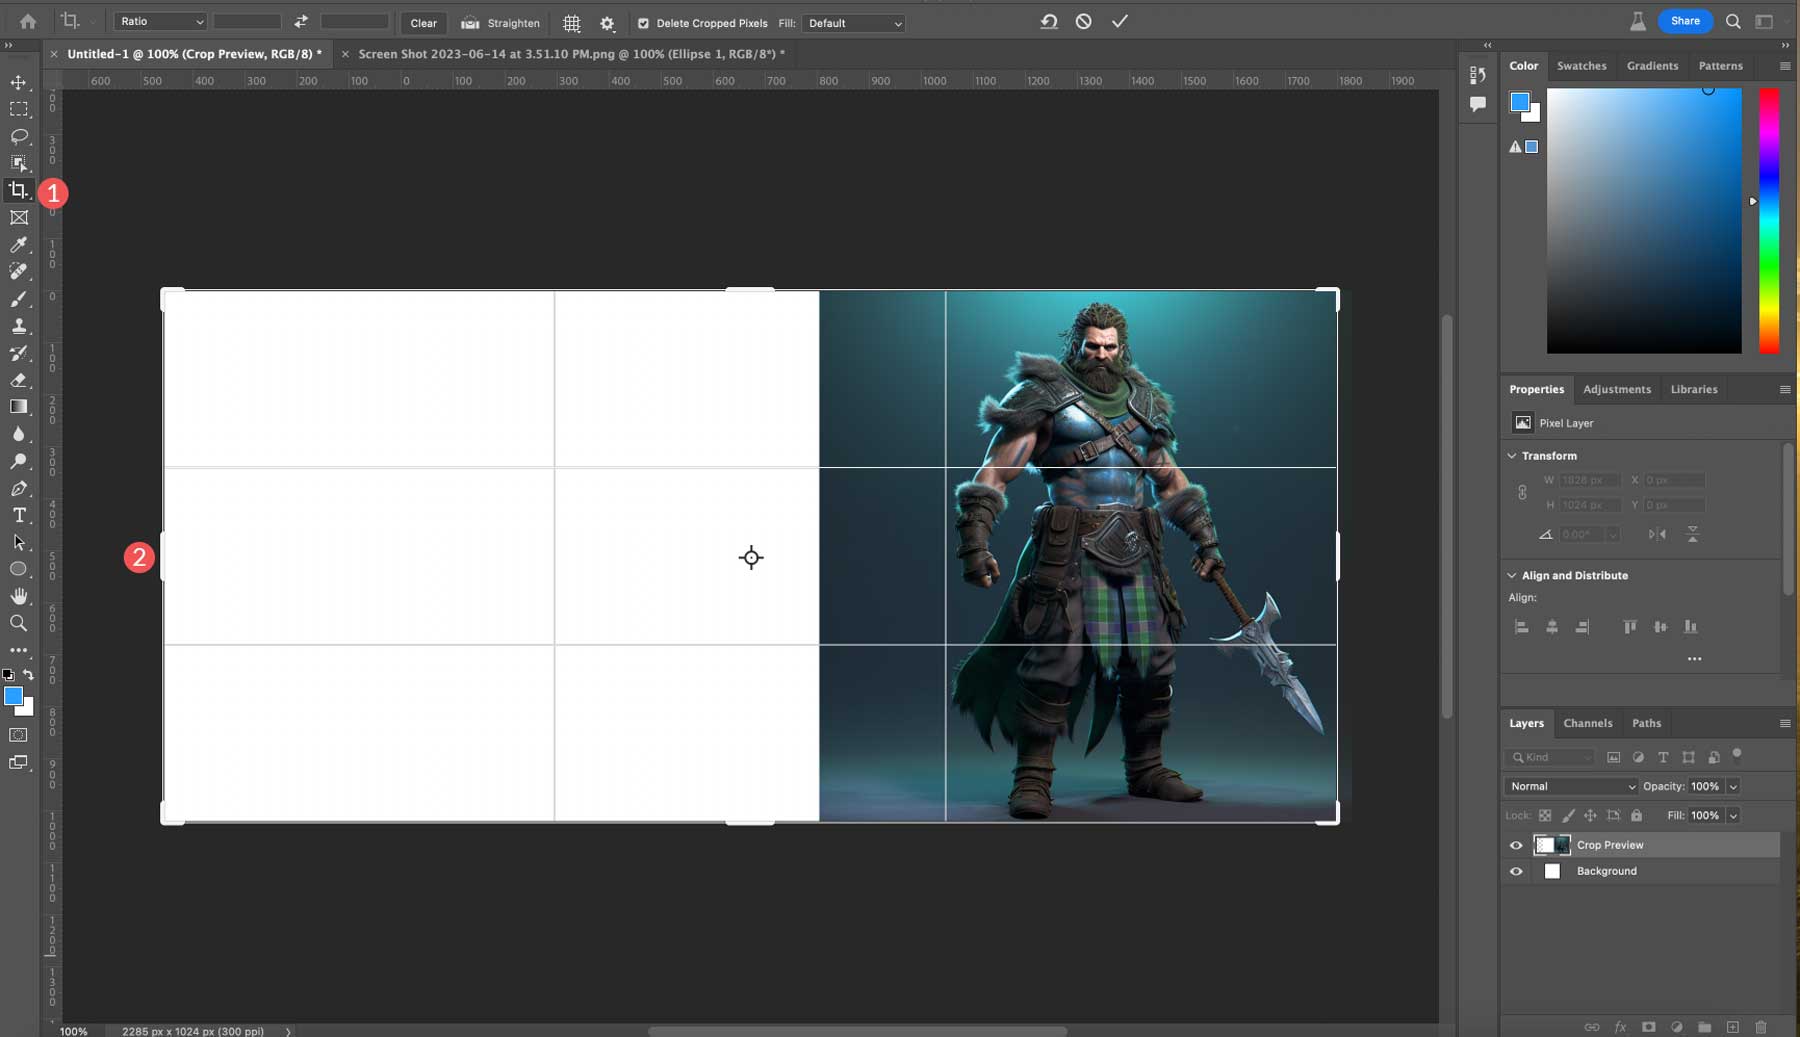
Task: Select the Zoom tool
Action: 19,623
